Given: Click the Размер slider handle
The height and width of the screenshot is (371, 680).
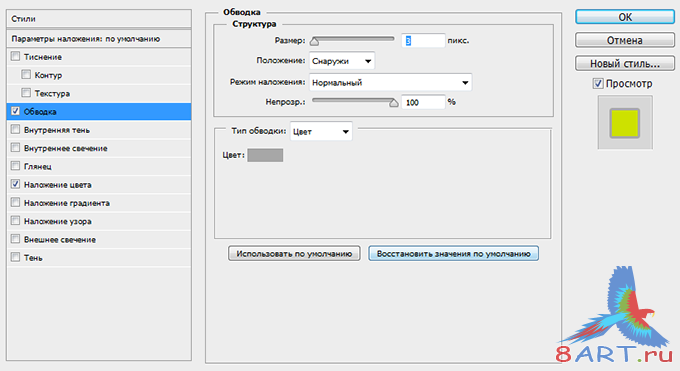Looking at the screenshot, I should tap(314, 41).
